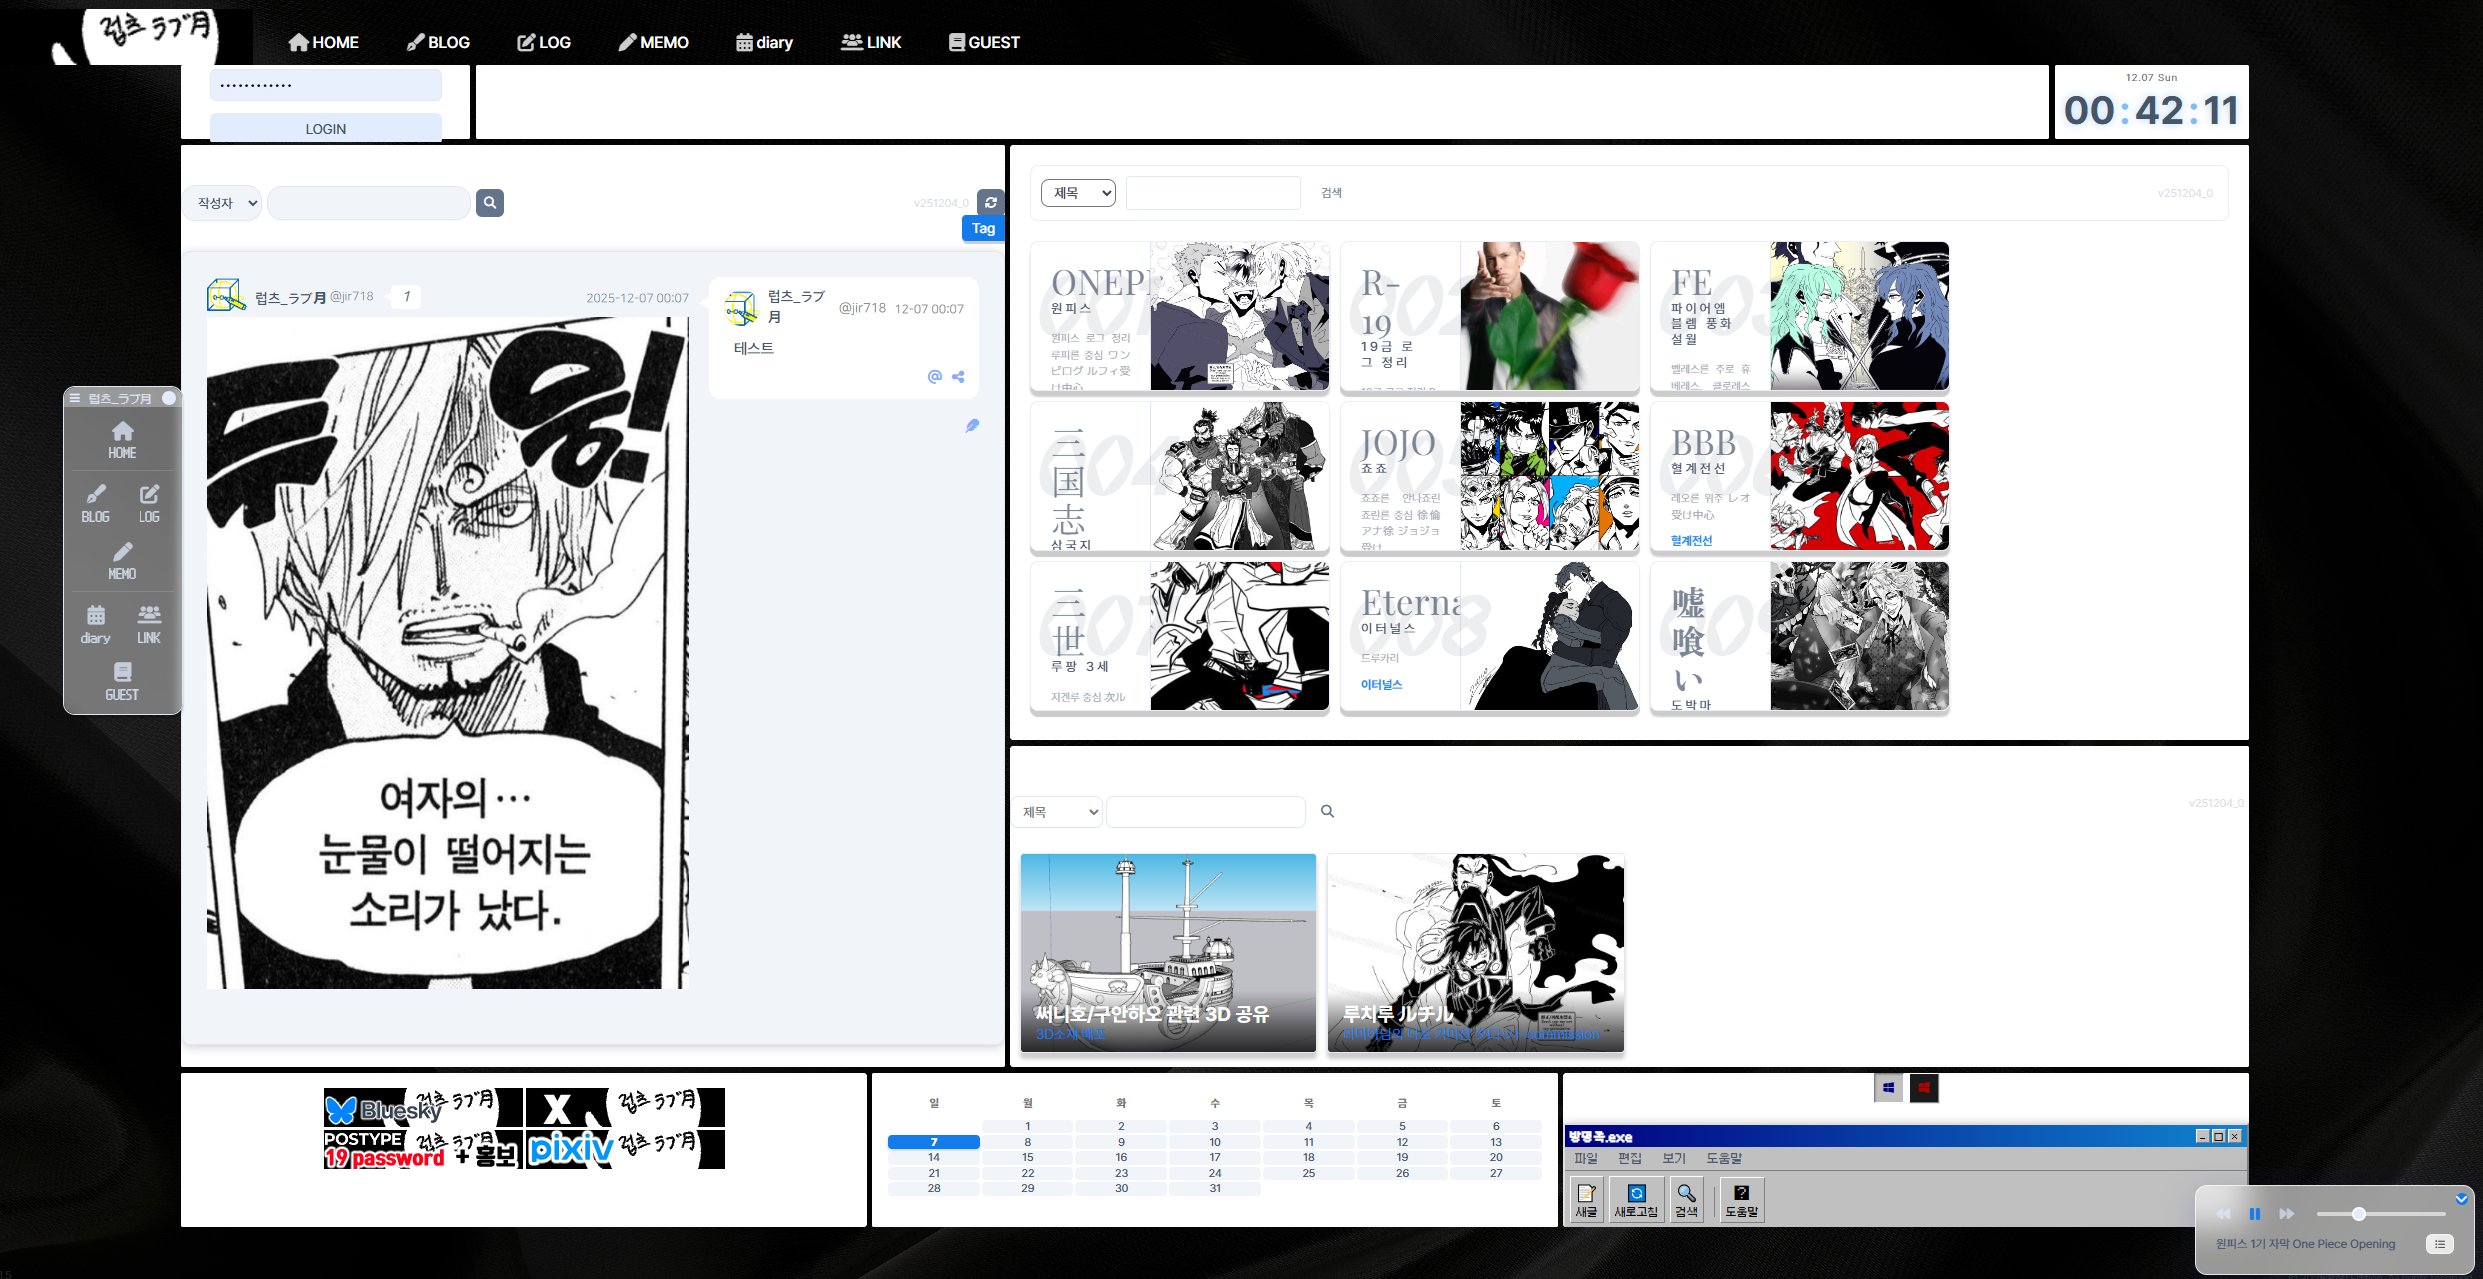Click the LOGIN button
Image resolution: width=2483 pixels, height=1279 pixels.
tap(325, 129)
